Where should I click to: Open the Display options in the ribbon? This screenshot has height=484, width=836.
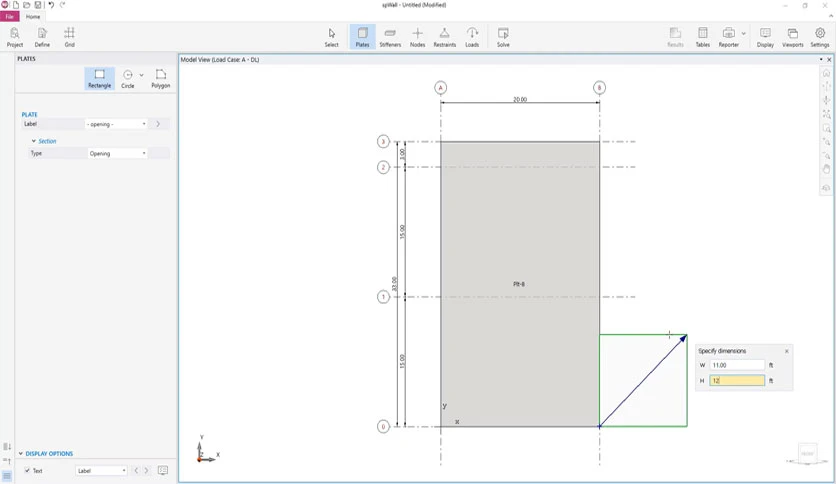pyautogui.click(x=765, y=37)
